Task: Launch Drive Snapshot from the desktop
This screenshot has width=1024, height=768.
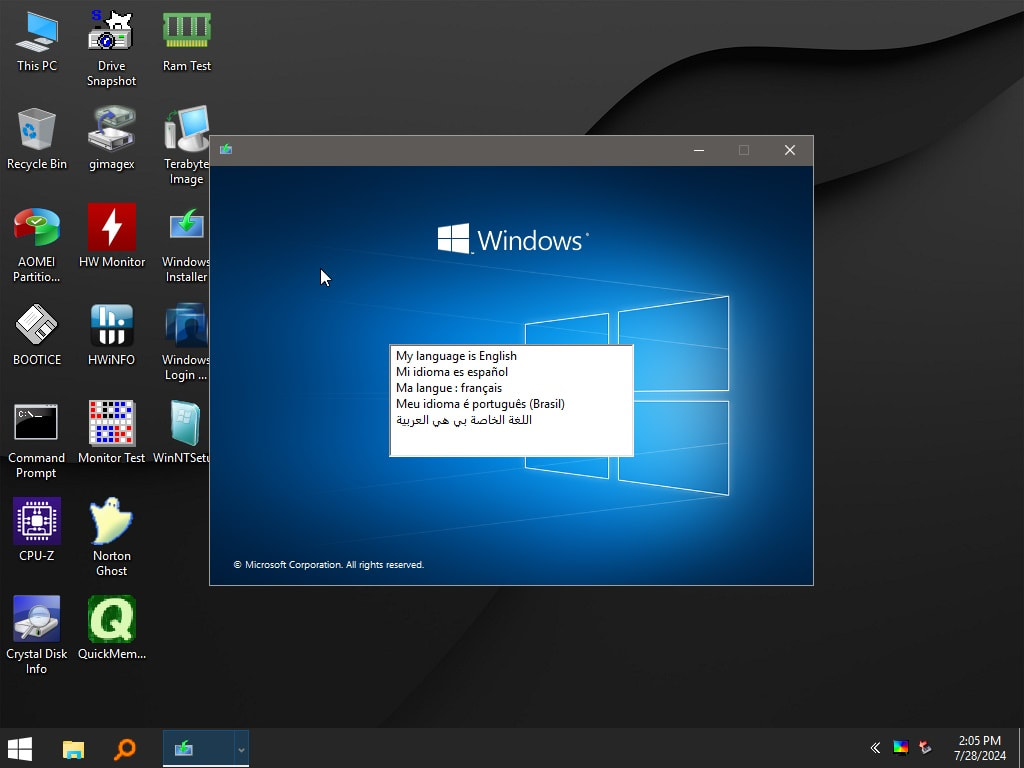Action: pos(112,49)
